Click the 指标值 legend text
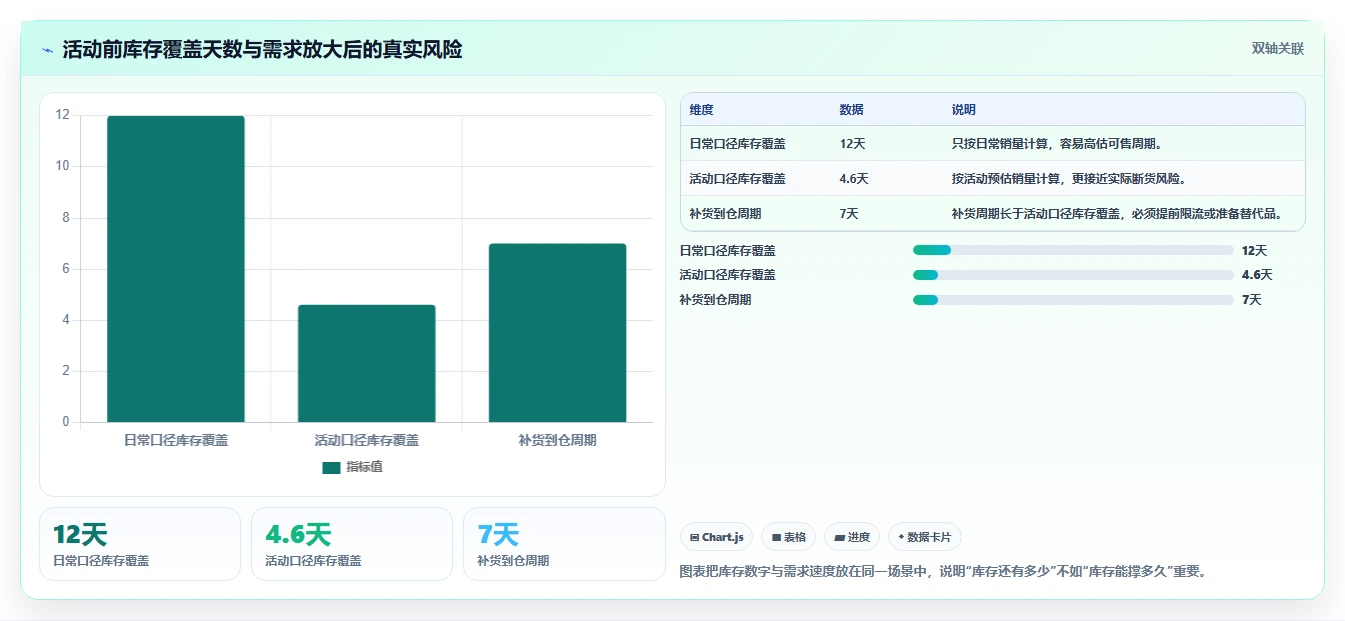This screenshot has width=1345, height=621. pyautogui.click(x=364, y=467)
